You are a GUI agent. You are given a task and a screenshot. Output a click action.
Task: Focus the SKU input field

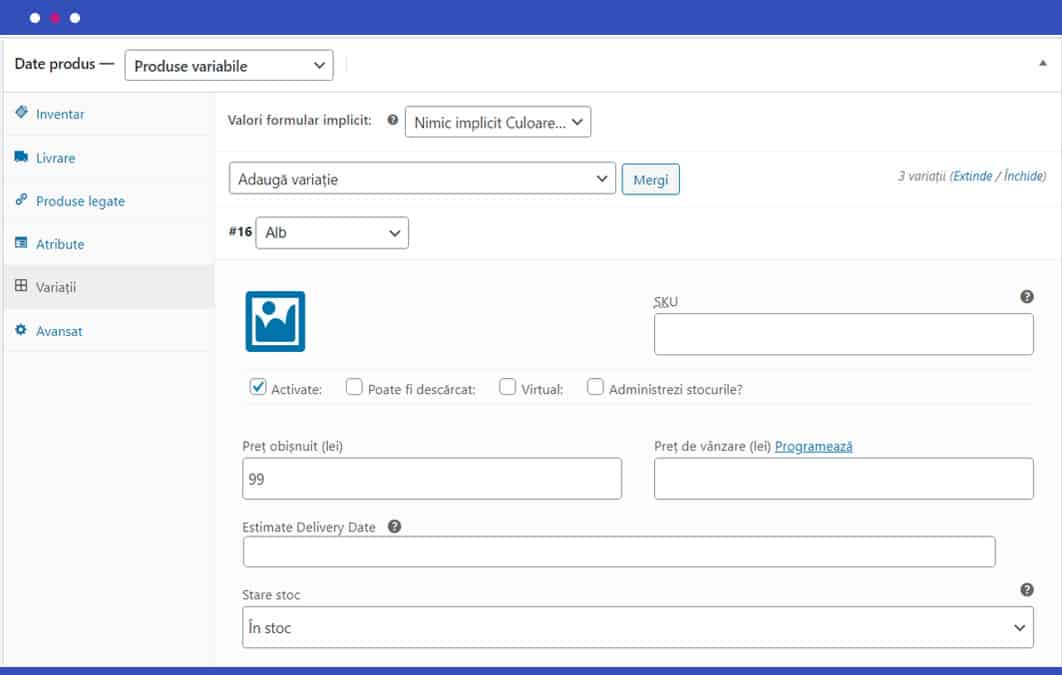pos(843,334)
